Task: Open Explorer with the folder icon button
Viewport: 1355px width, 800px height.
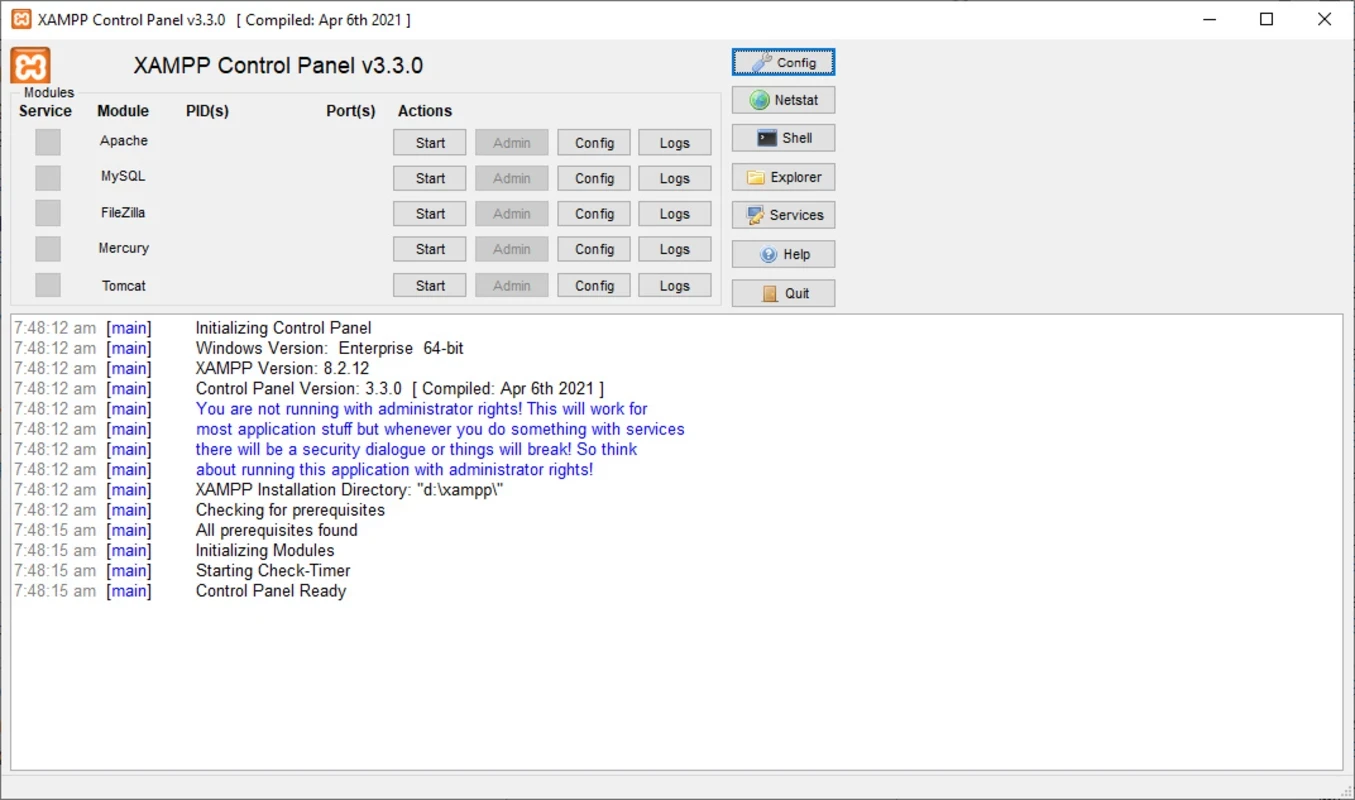Action: coord(783,177)
